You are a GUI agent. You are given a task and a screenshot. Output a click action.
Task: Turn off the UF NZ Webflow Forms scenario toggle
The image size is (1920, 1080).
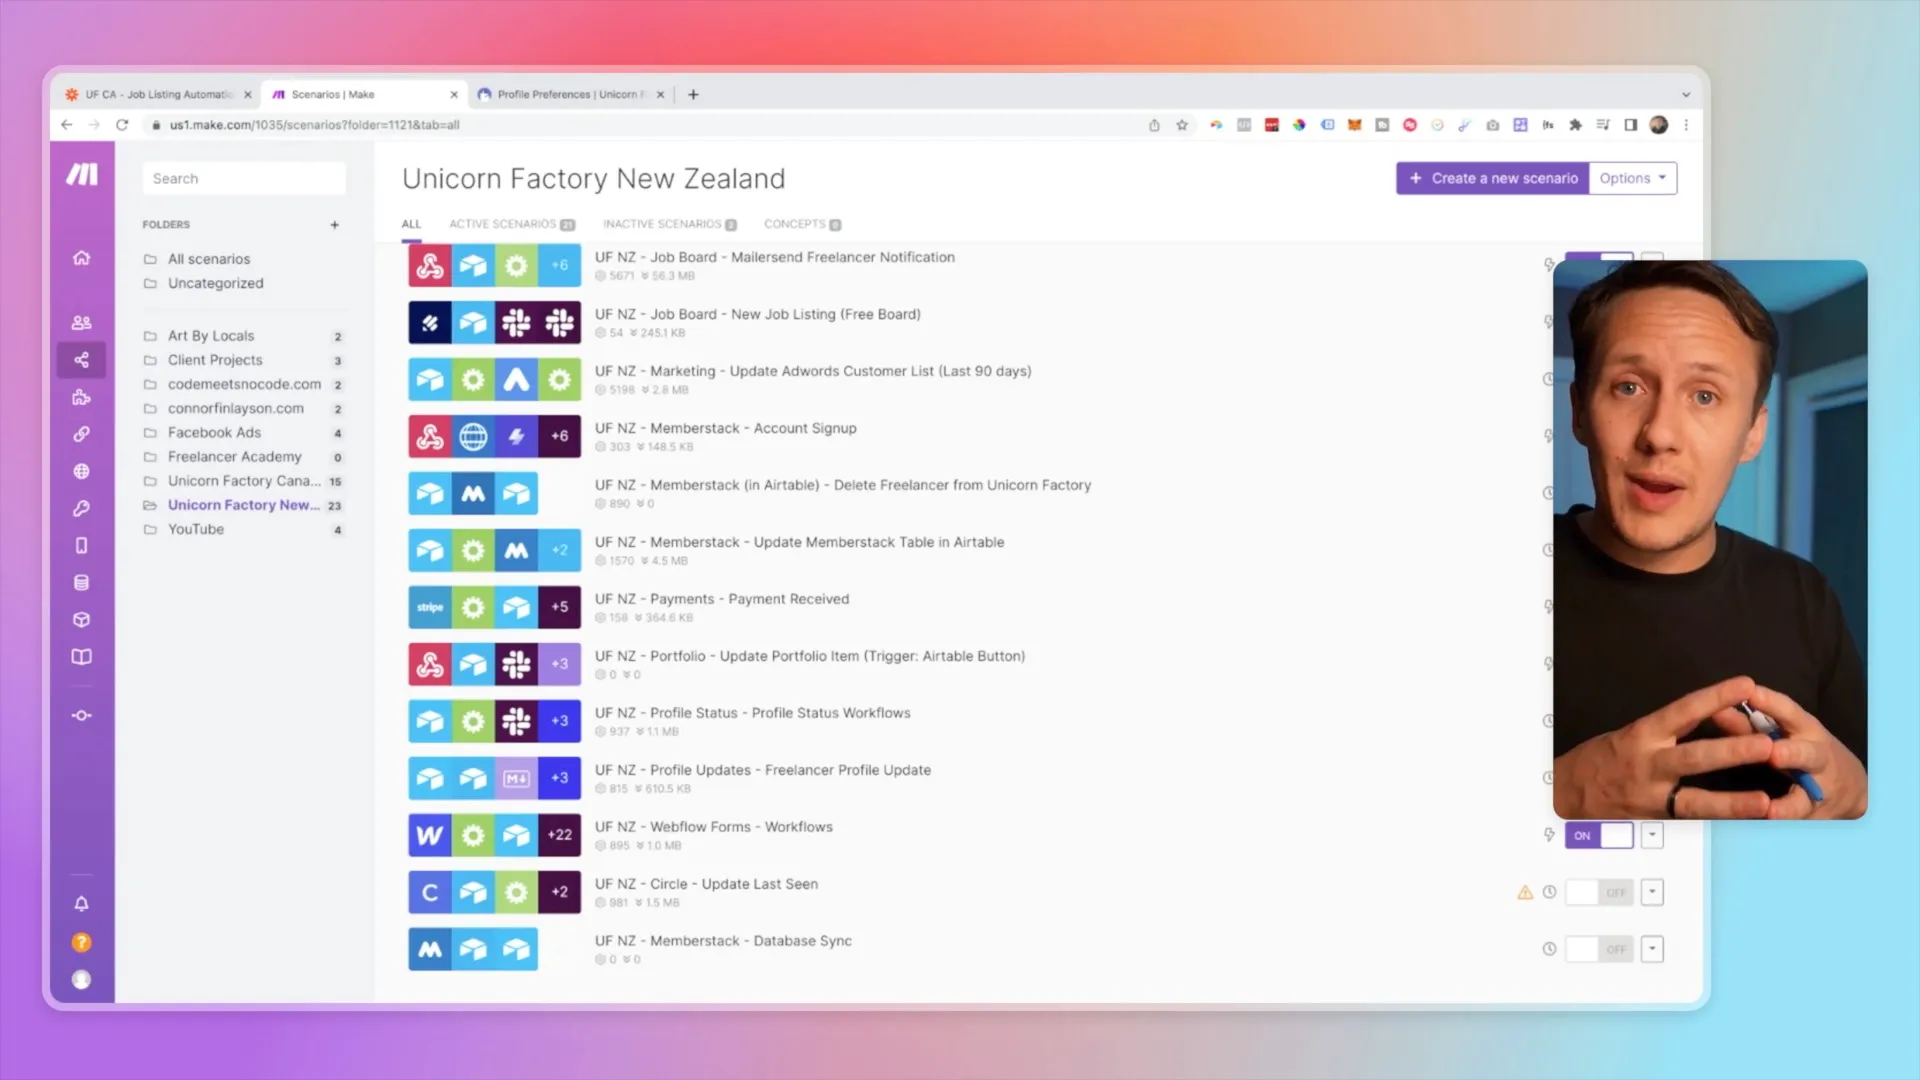point(1598,835)
